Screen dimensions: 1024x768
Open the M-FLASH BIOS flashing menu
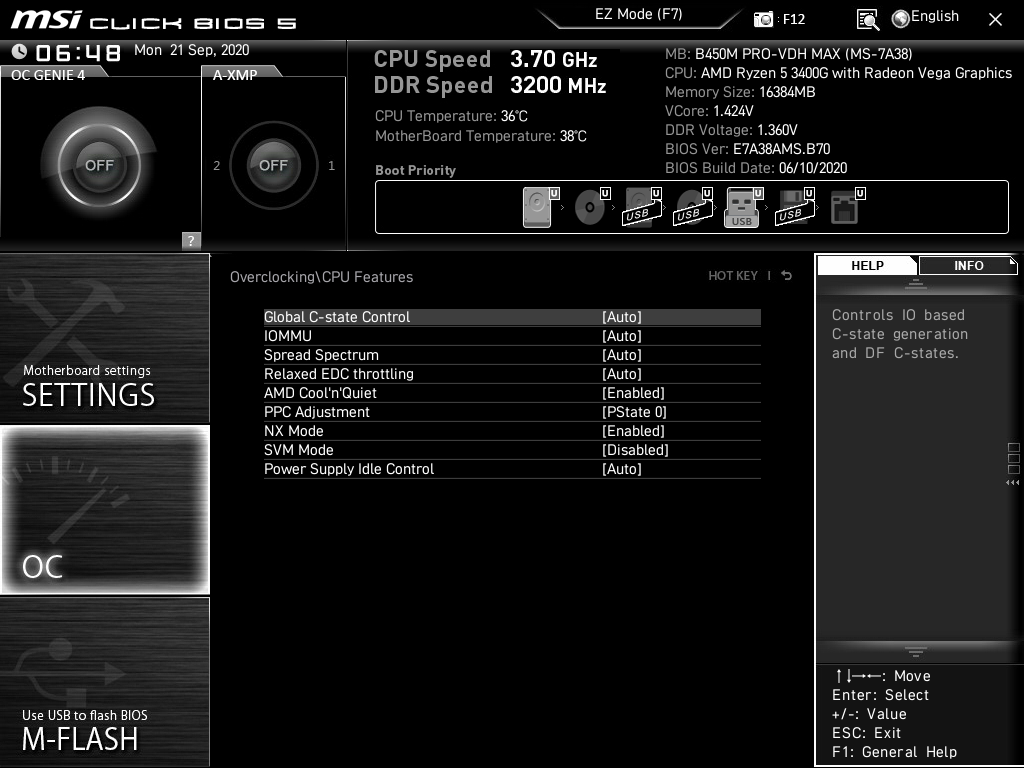click(104, 681)
